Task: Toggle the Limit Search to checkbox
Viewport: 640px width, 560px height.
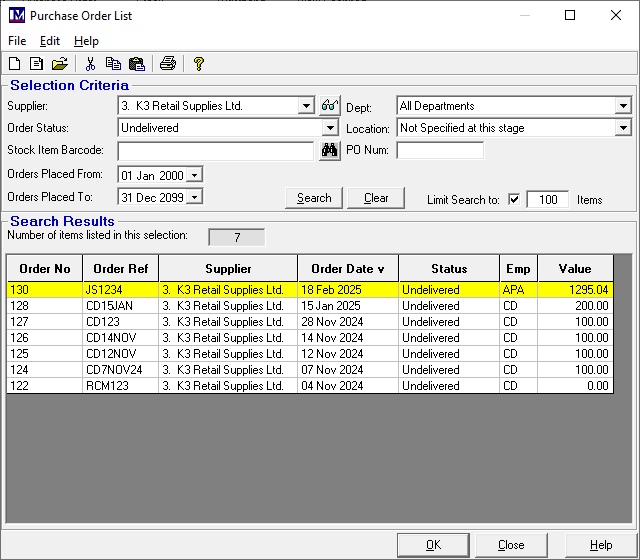Action: [514, 199]
